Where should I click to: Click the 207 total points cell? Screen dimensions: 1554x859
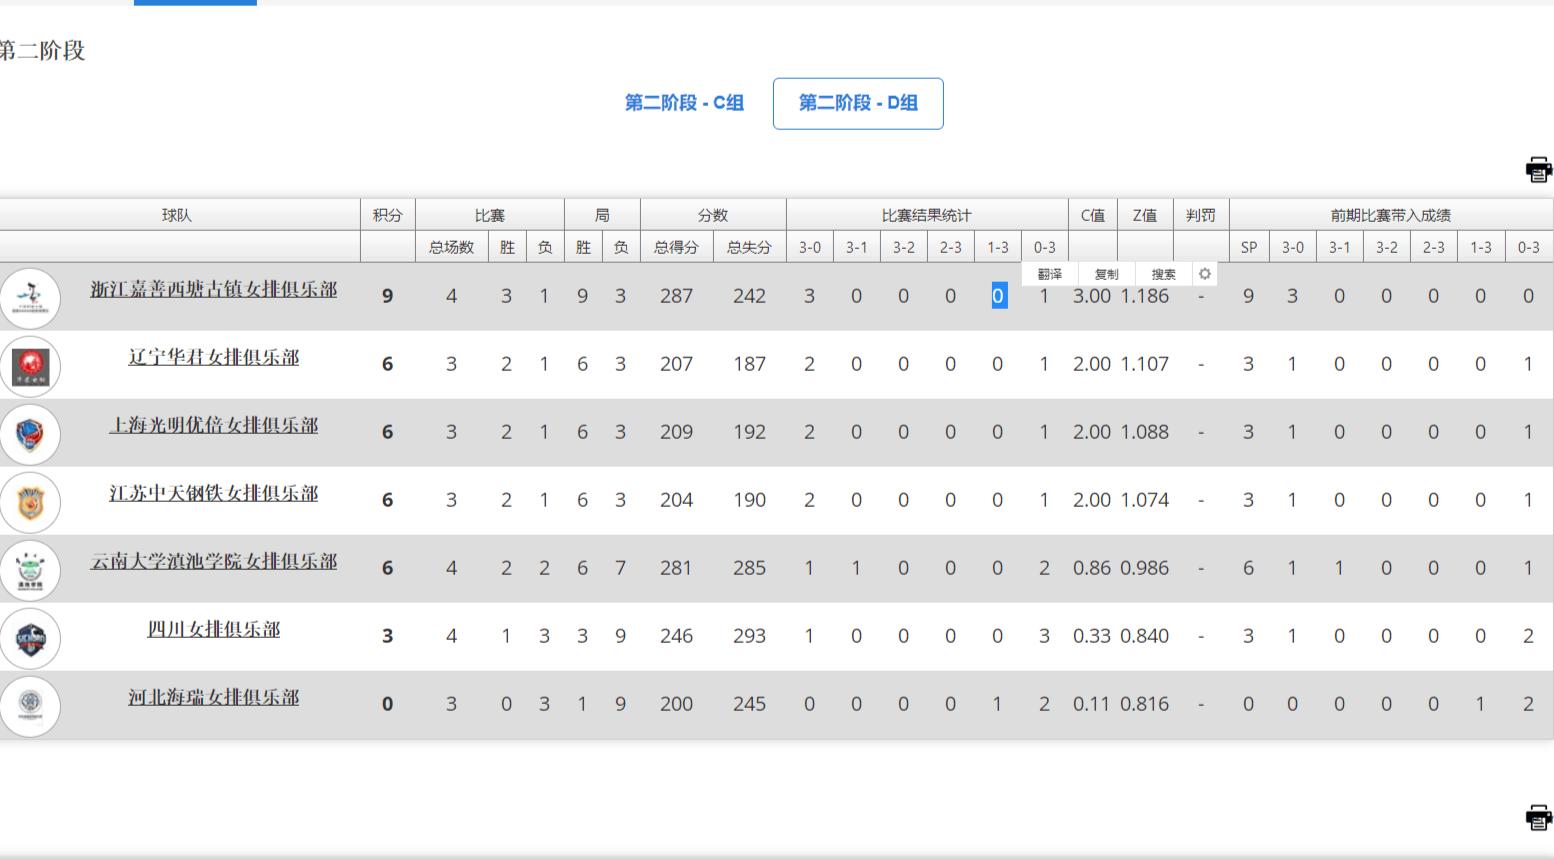(x=677, y=364)
